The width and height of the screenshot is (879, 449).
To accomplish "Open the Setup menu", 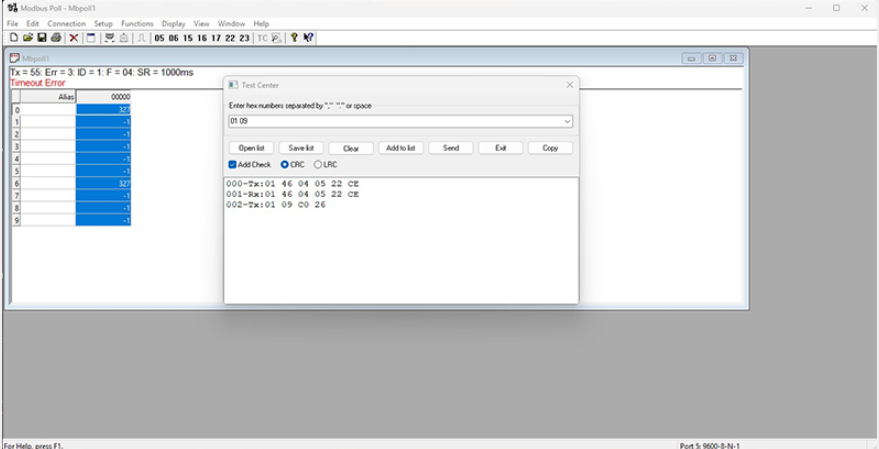I will 103,23.
